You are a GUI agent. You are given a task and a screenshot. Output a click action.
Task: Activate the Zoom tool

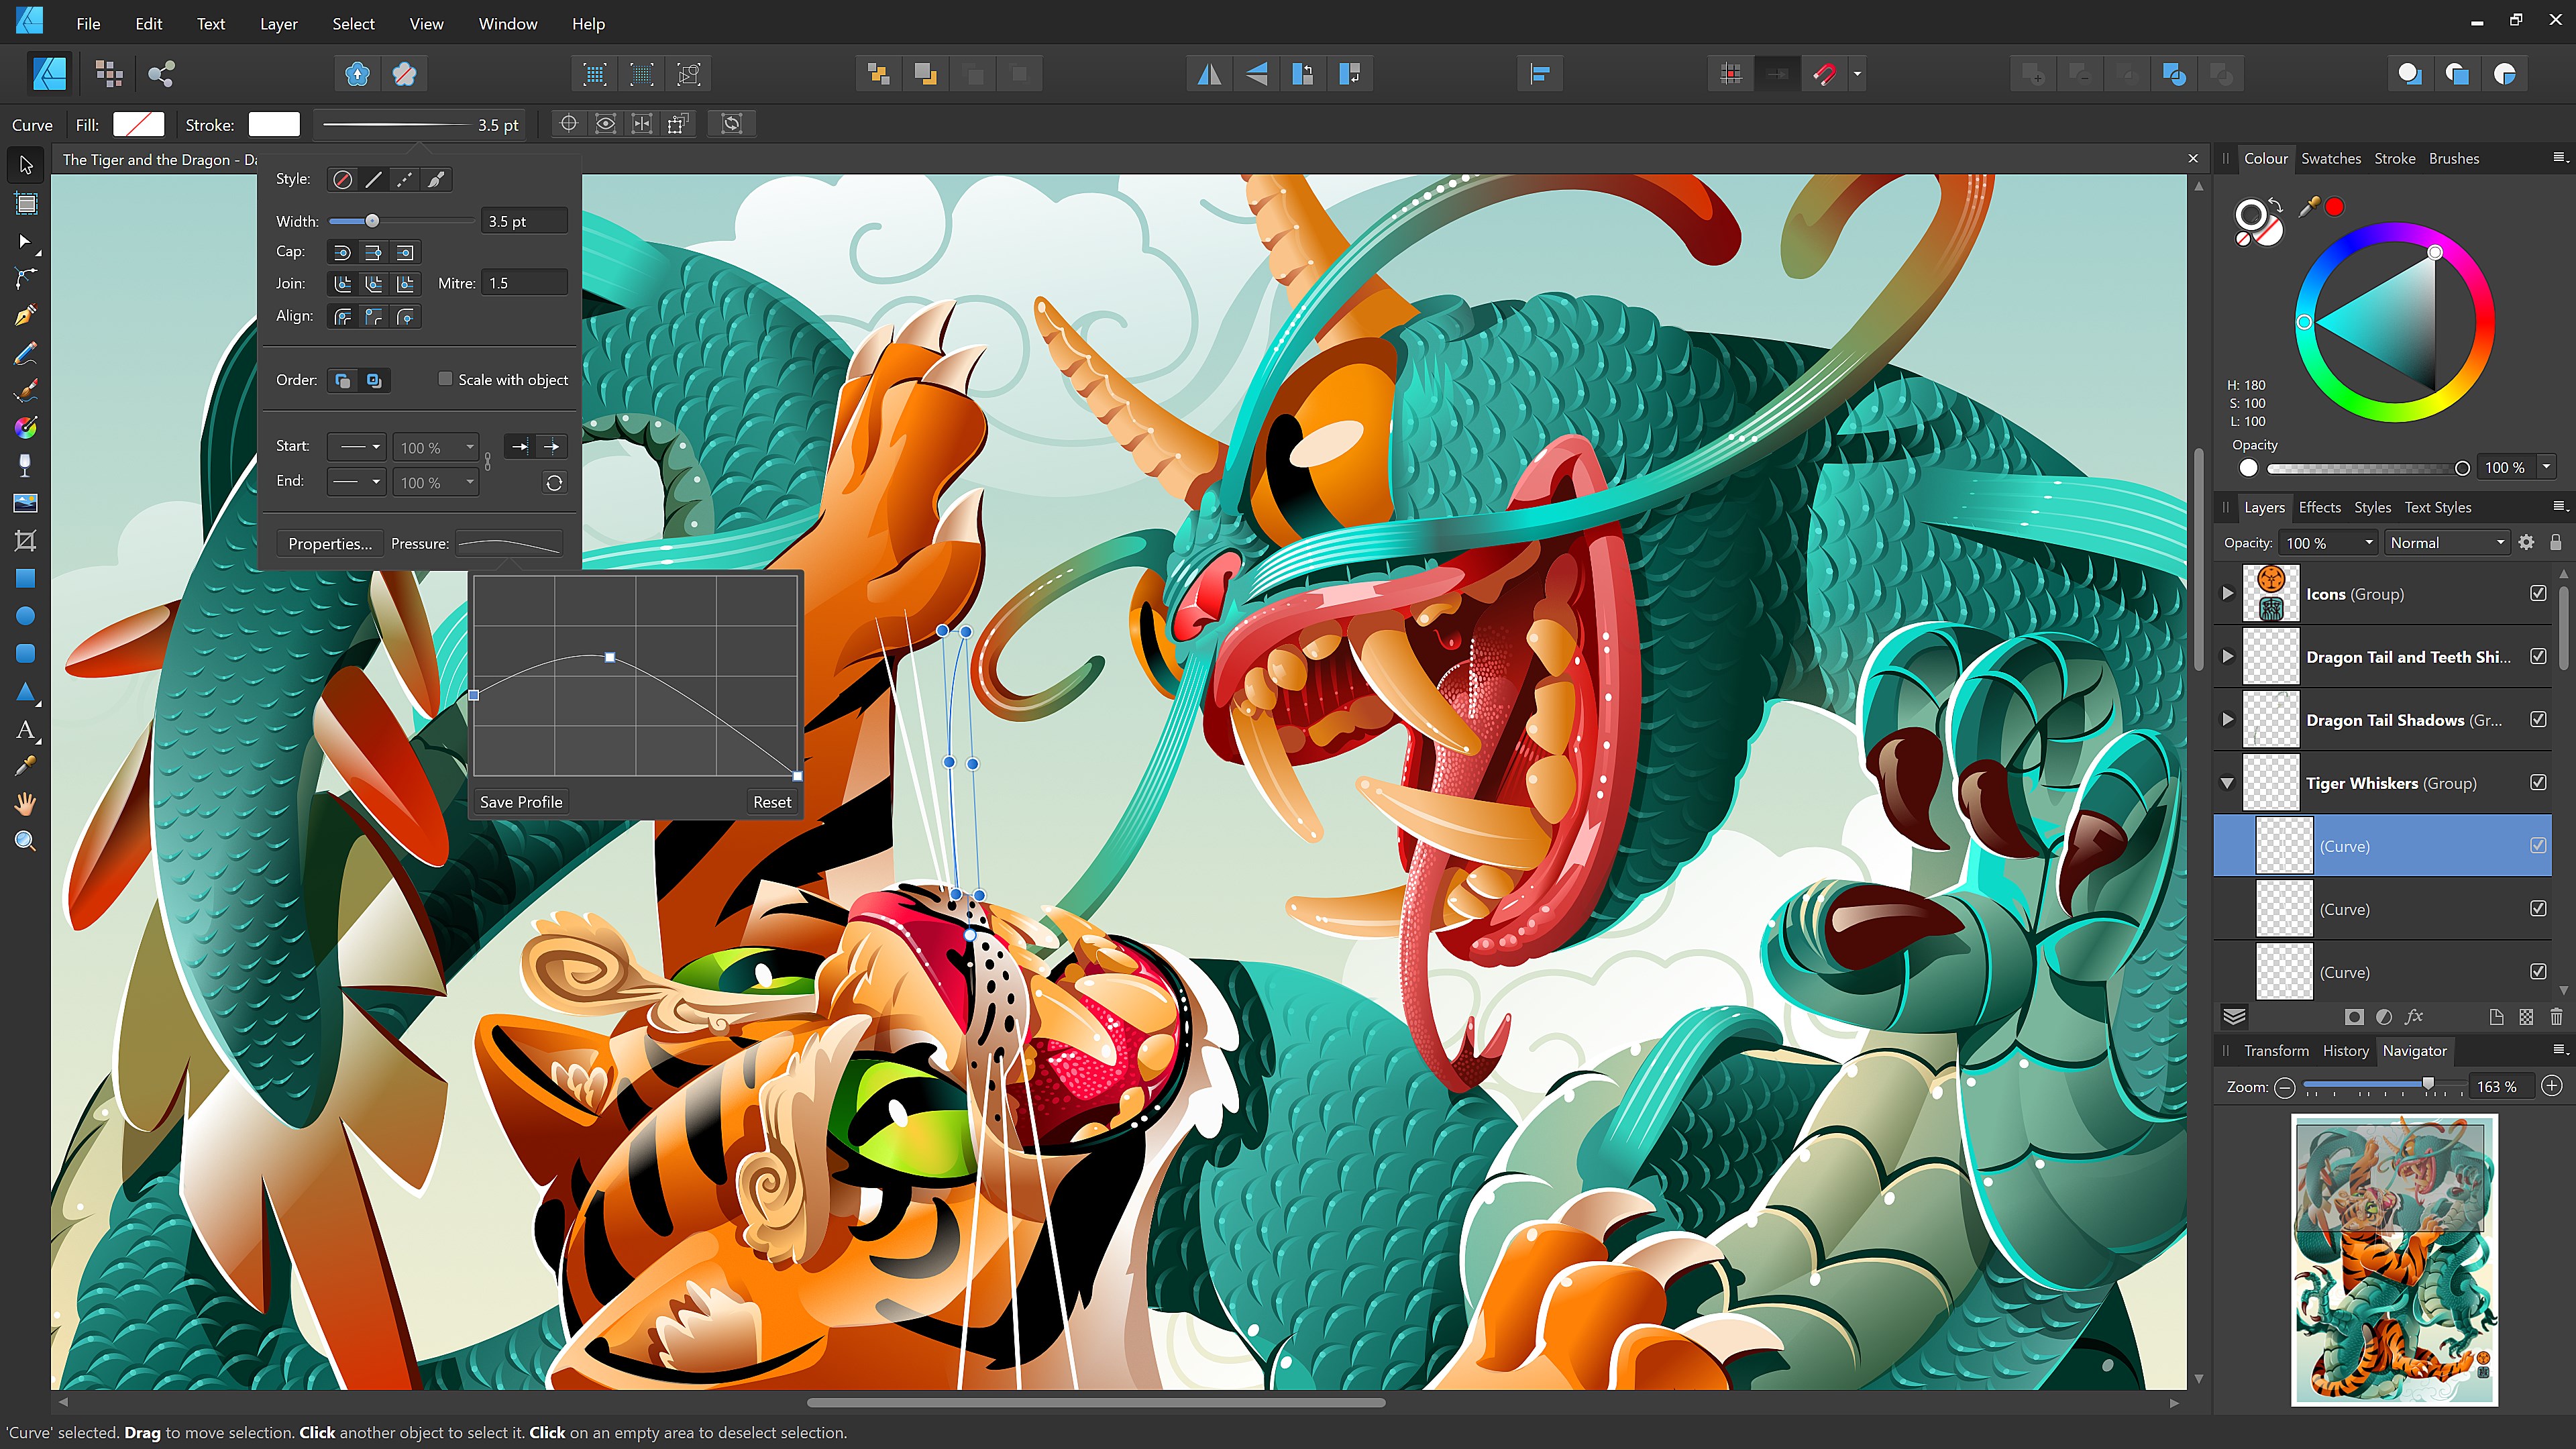[x=25, y=841]
